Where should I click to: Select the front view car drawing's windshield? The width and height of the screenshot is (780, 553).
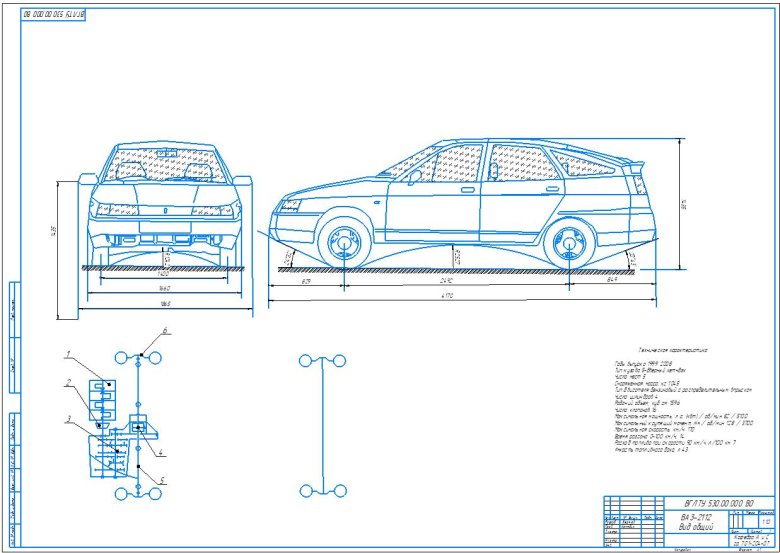(x=166, y=163)
